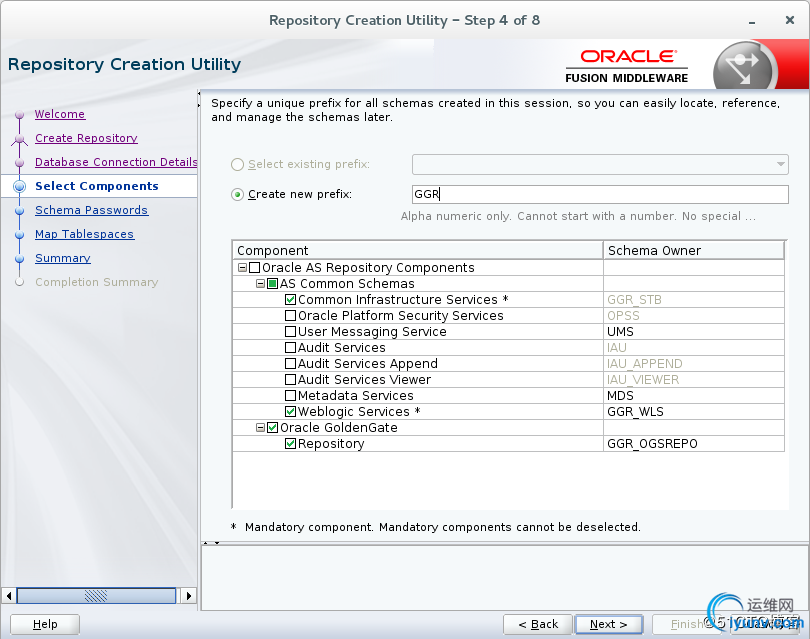The width and height of the screenshot is (810, 639).
Task: Click the sidebar horizontal scrollbar thumb
Action: [x=96, y=596]
